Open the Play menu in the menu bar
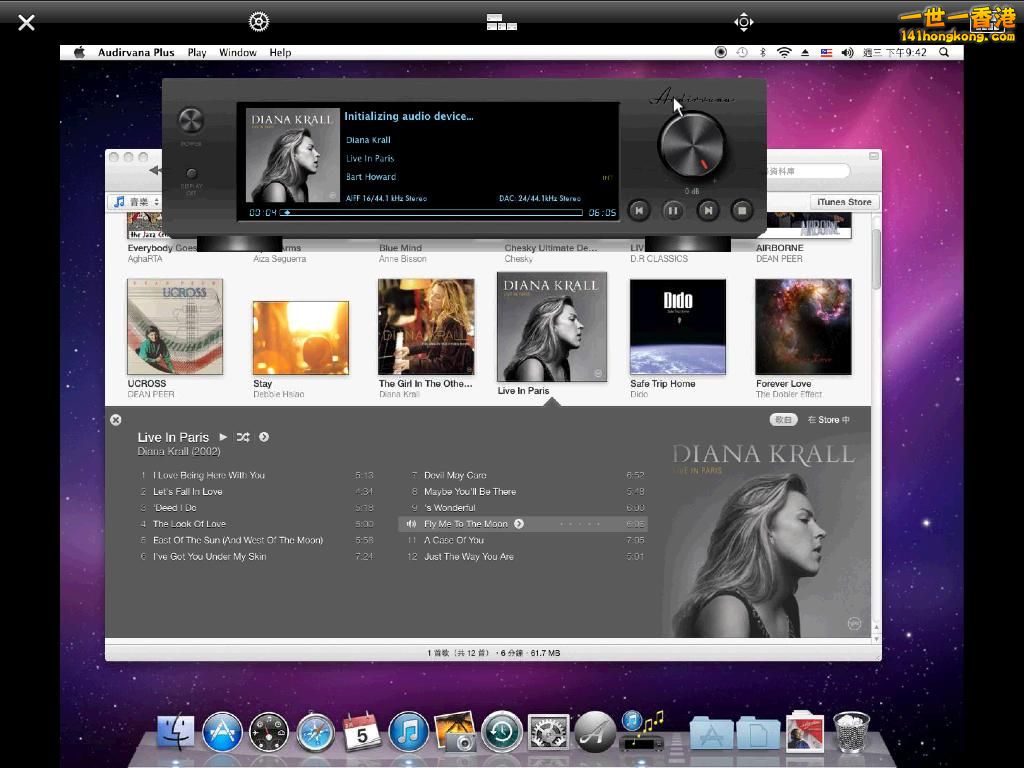Image resolution: width=1024 pixels, height=768 pixels. (197, 53)
